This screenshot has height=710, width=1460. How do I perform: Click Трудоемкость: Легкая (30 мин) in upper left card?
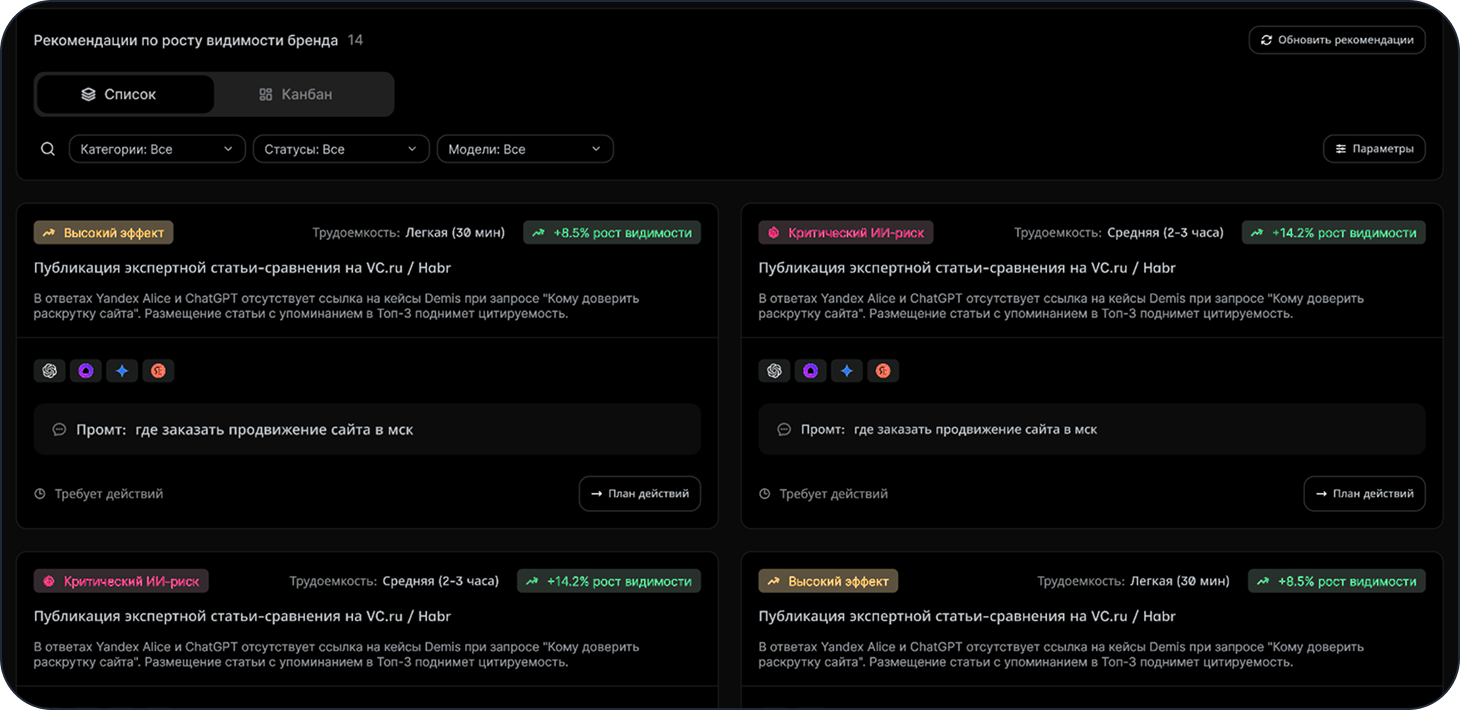pos(409,233)
